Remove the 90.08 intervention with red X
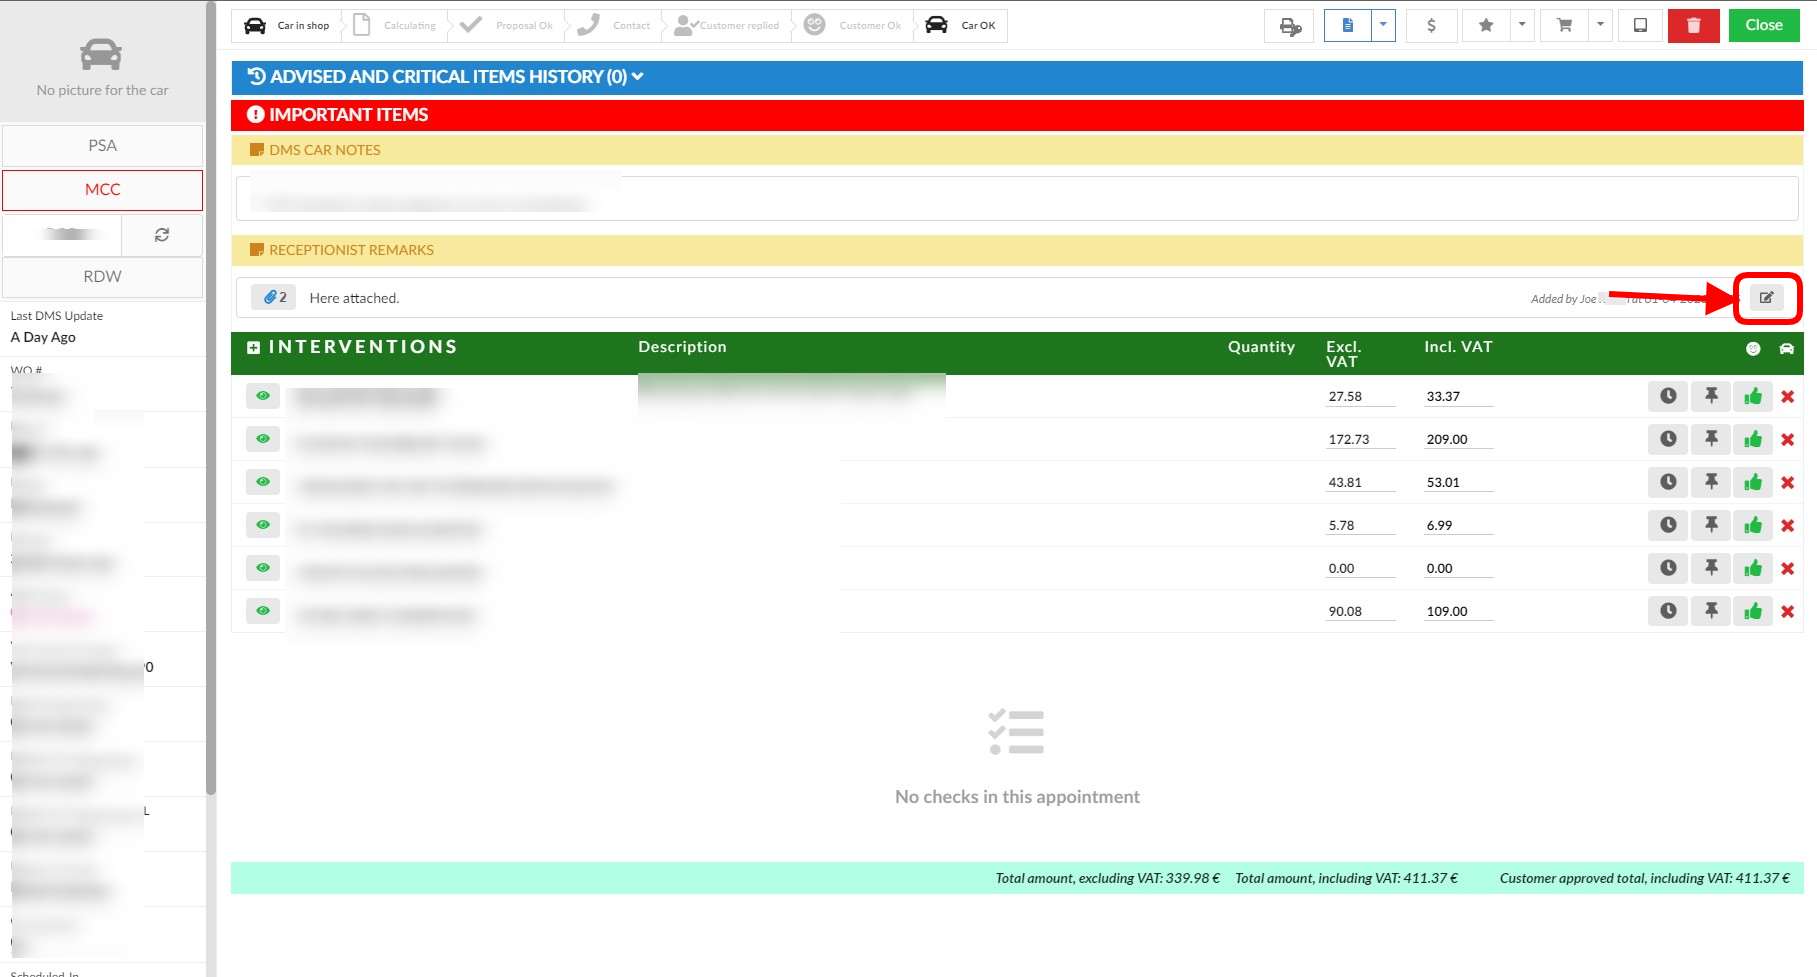 [x=1787, y=612]
